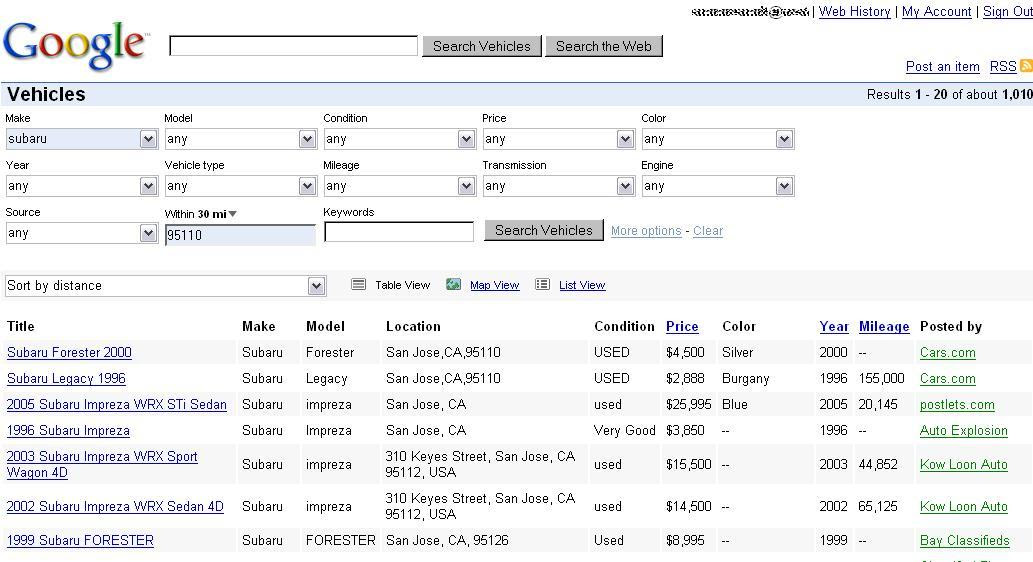Click Cars.com link in Forester 2000 row
The width and height of the screenshot is (1033, 562).
coord(947,352)
